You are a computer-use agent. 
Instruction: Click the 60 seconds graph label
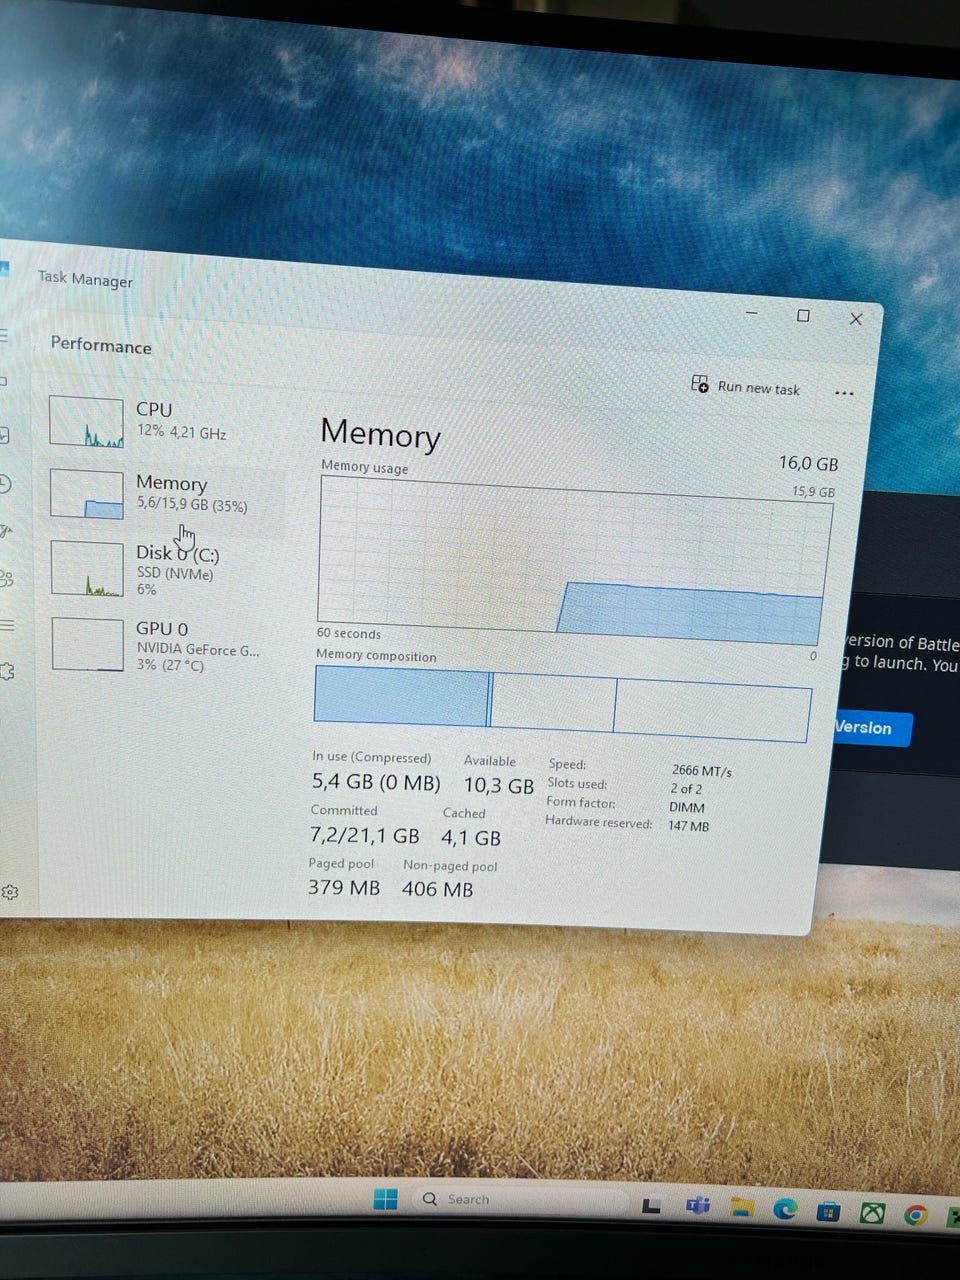348,633
